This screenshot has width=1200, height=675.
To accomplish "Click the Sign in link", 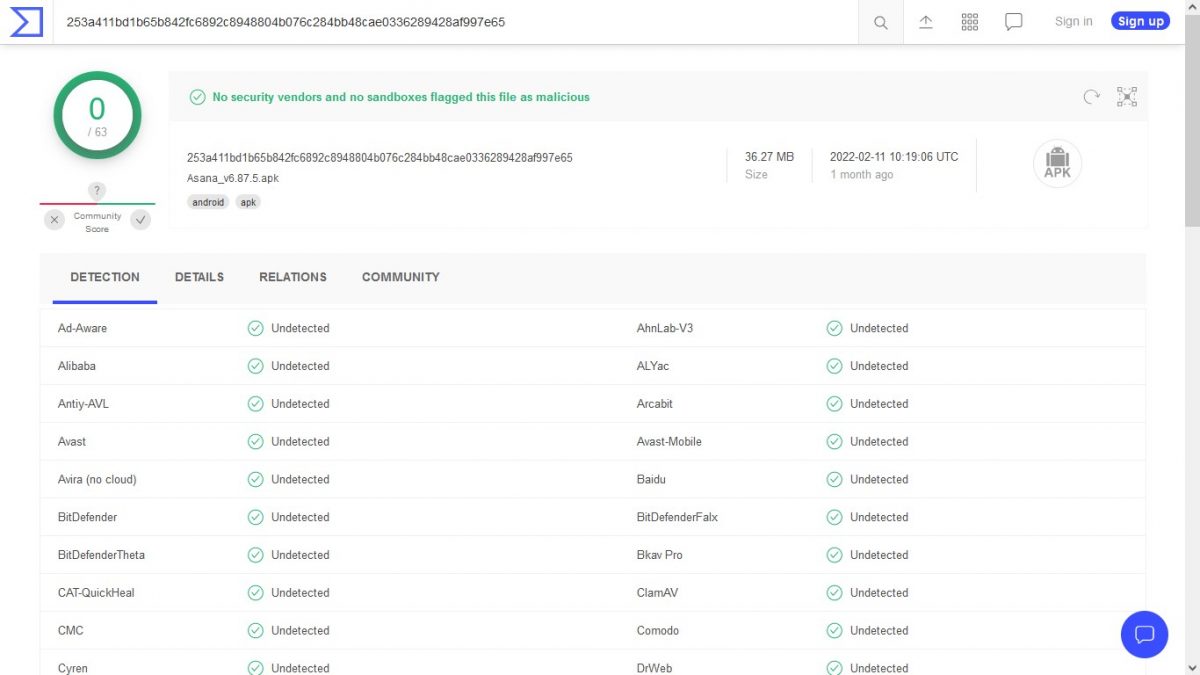I will pos(1073,21).
